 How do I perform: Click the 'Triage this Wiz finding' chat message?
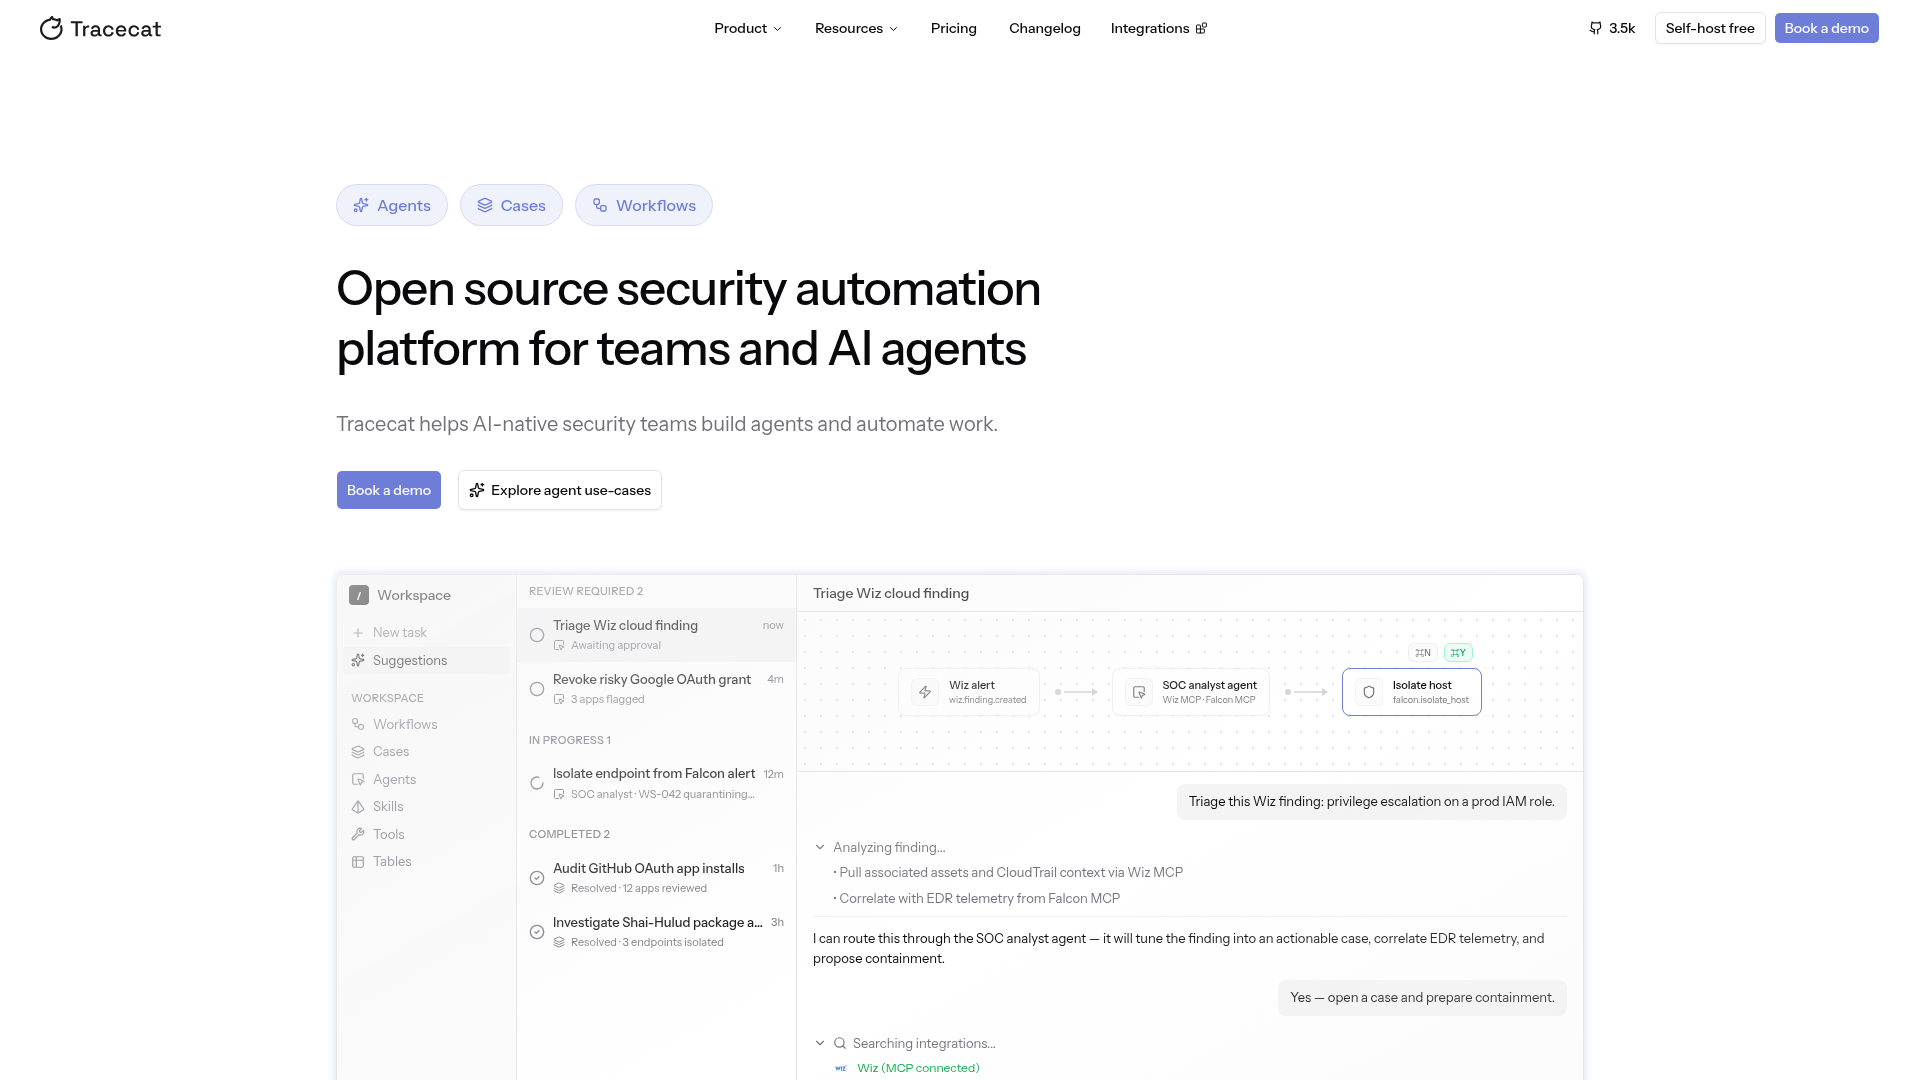pos(1372,802)
